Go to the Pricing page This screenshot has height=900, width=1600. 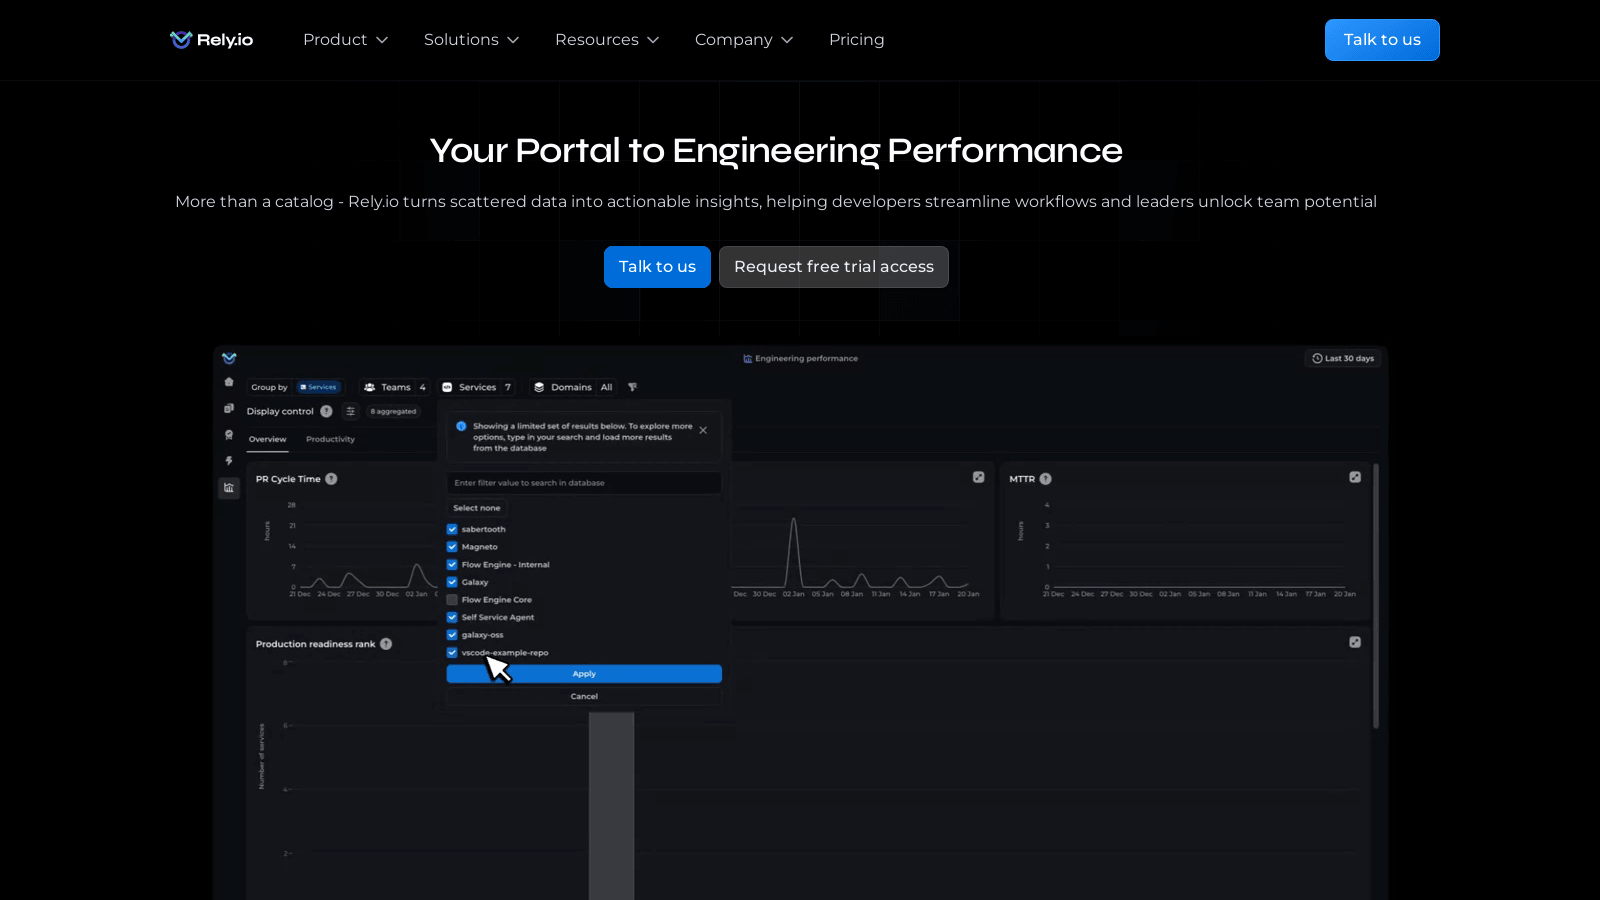tap(857, 40)
